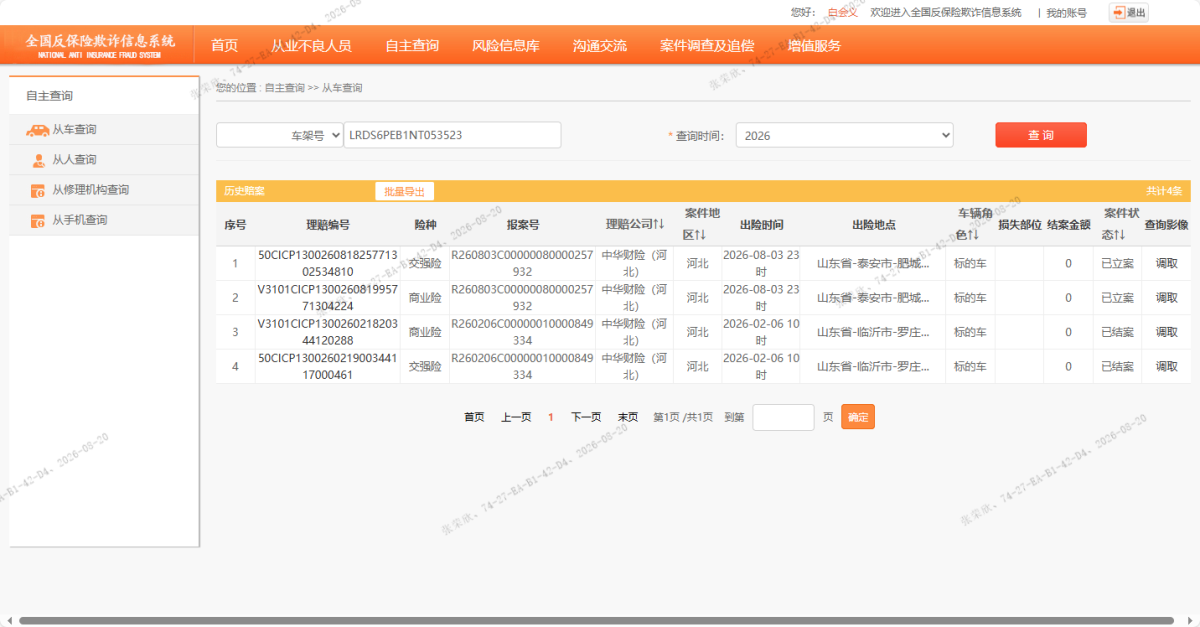Sort by 理赔公司 column arrows
The image size is (1200, 627).
click(659, 223)
